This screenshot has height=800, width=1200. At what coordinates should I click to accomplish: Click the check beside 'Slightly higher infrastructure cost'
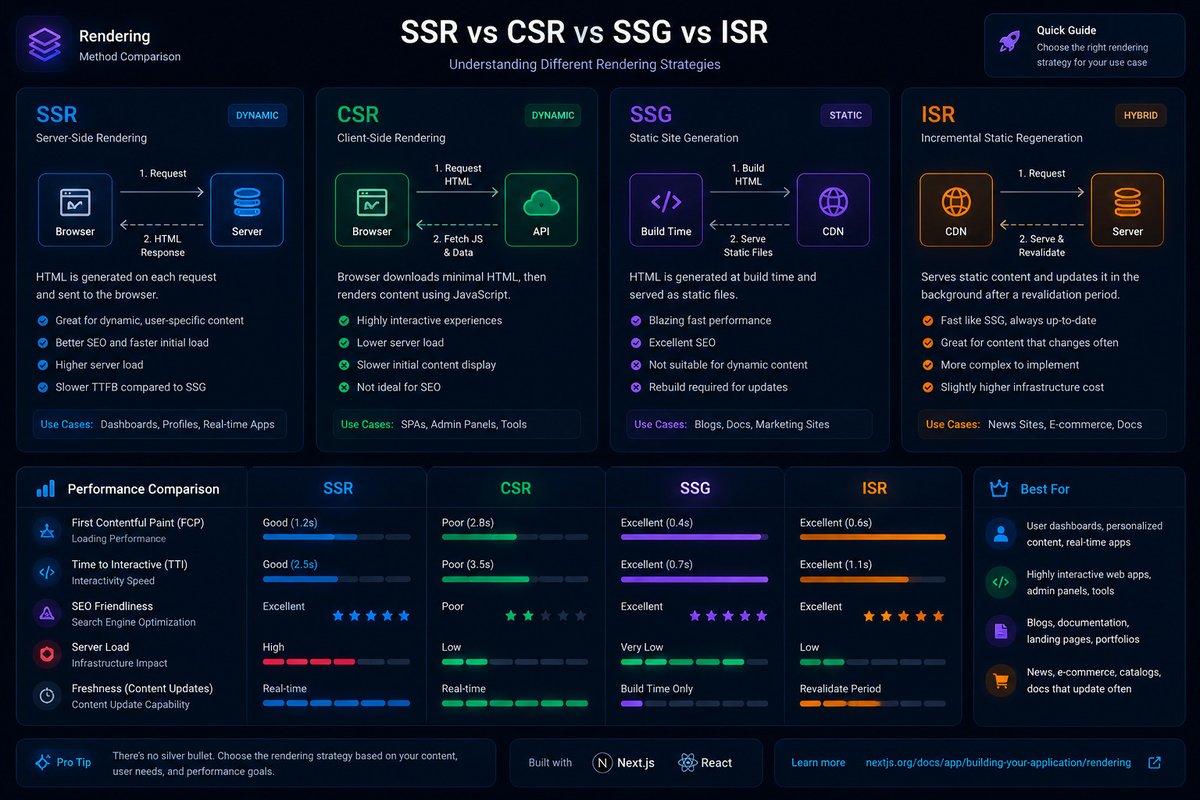(927, 387)
